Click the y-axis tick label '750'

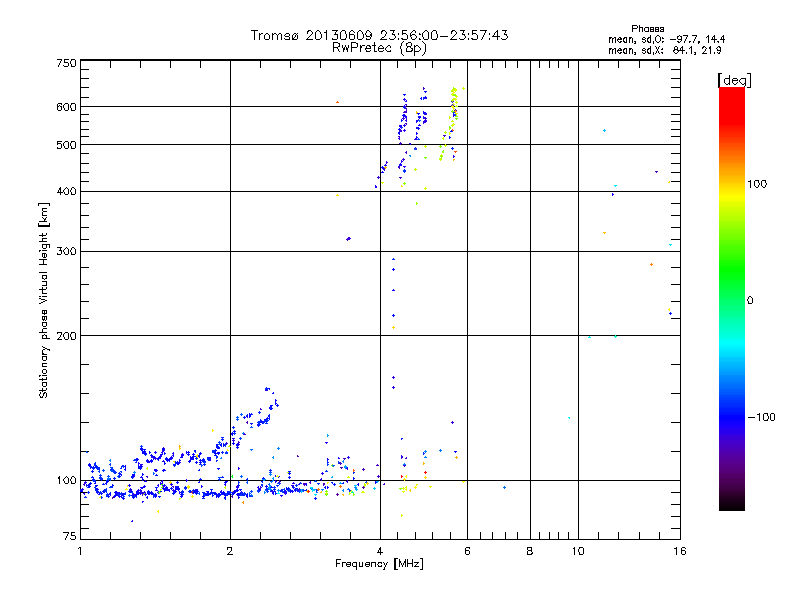click(x=66, y=63)
